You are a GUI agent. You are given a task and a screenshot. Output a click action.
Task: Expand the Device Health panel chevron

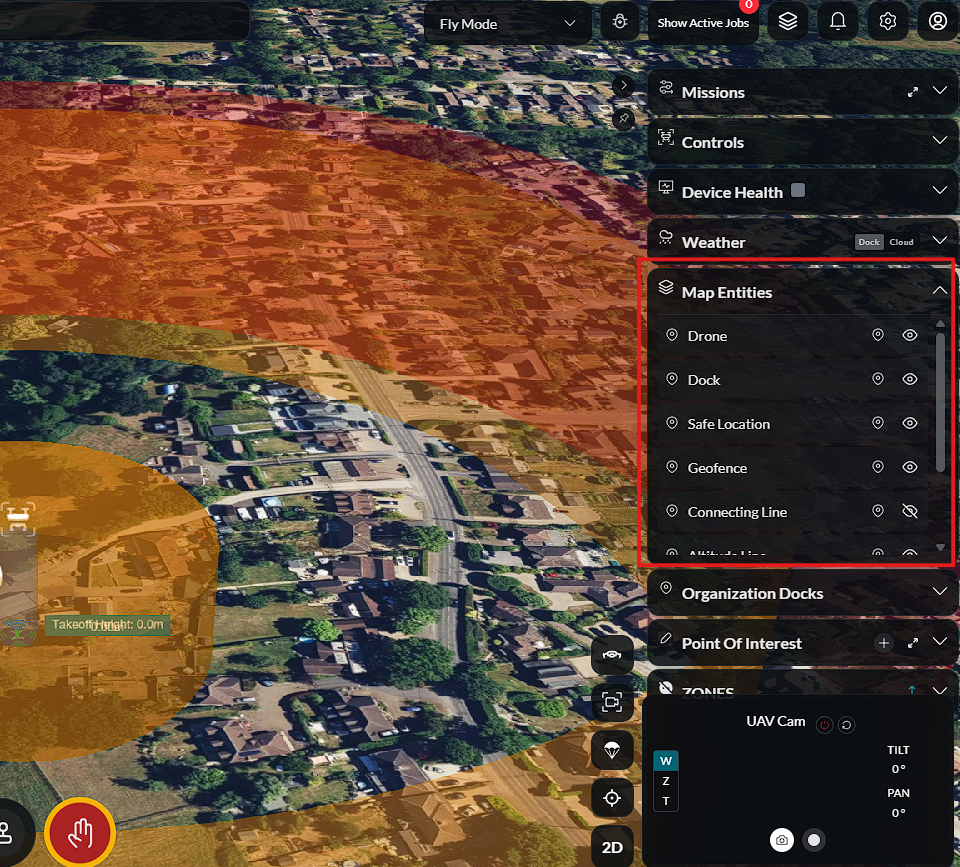tap(939, 190)
